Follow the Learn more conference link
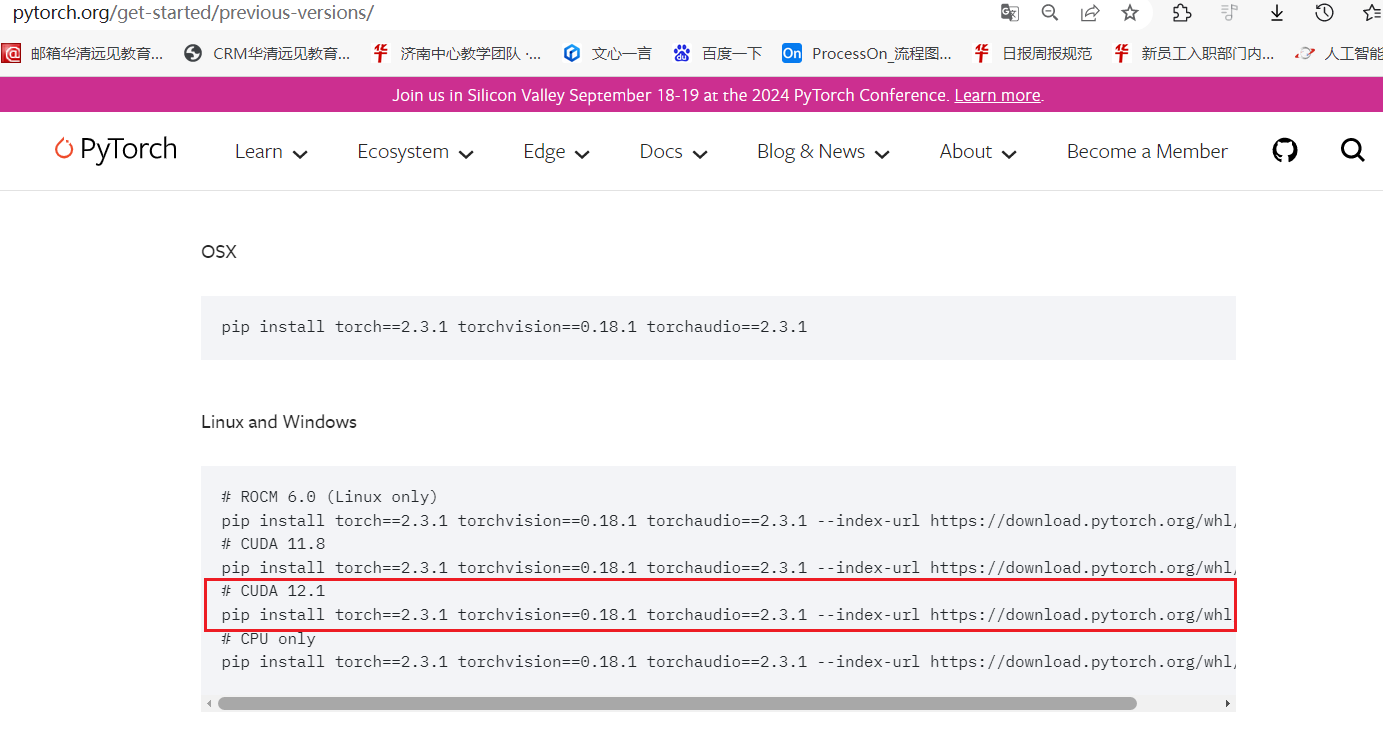 coord(997,95)
